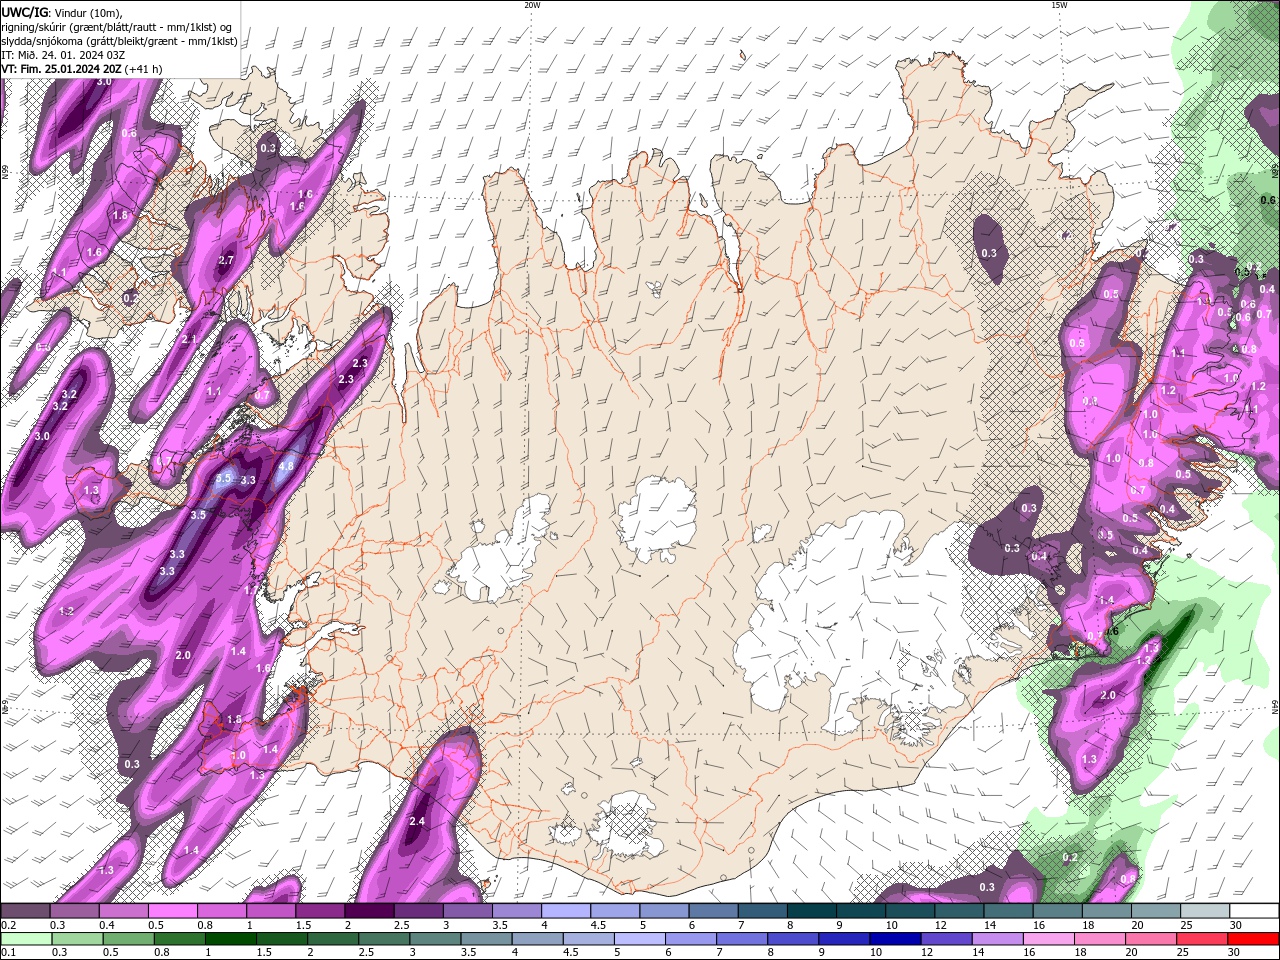
Task: Click the white Langjökull glacier in the western highlands
Action: [x=500, y=550]
